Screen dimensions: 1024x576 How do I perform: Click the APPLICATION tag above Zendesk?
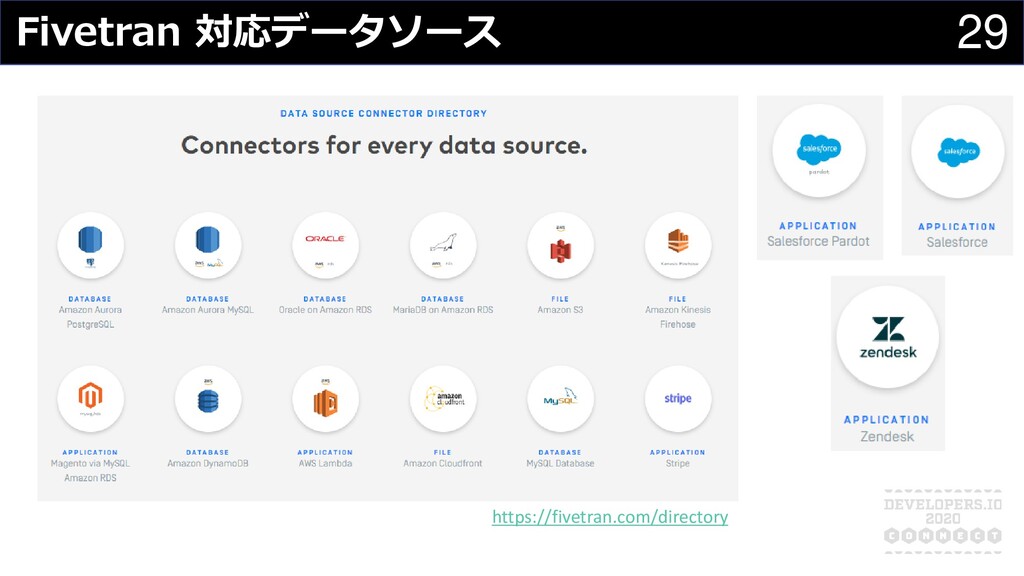pyautogui.click(x=886, y=420)
